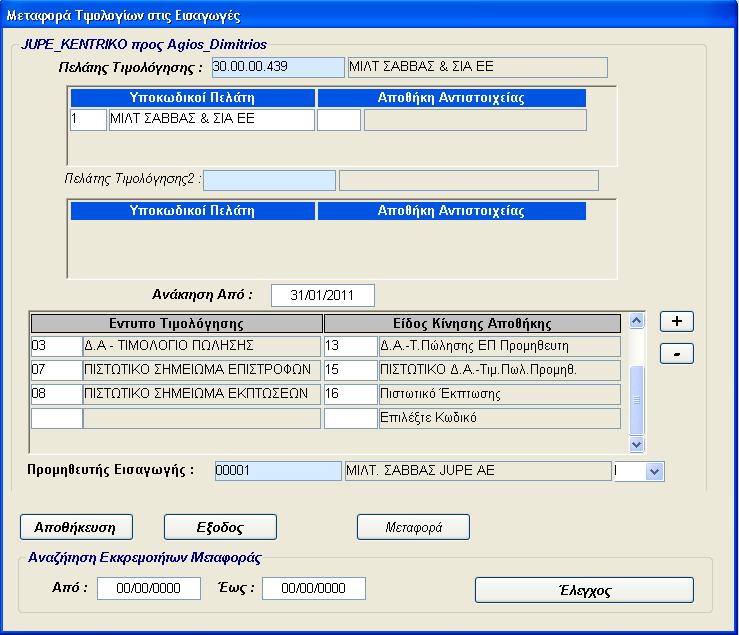Click empty warehouse code field beside ΜΙΛΤ ΣΑΒΒΑΣ

coord(339,120)
